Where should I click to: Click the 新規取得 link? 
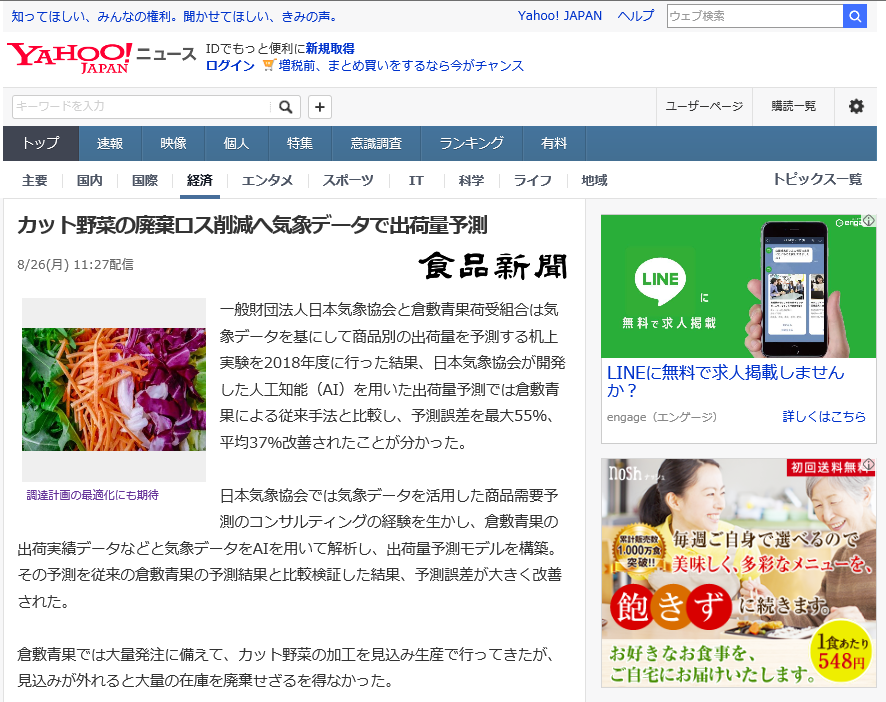coord(331,47)
